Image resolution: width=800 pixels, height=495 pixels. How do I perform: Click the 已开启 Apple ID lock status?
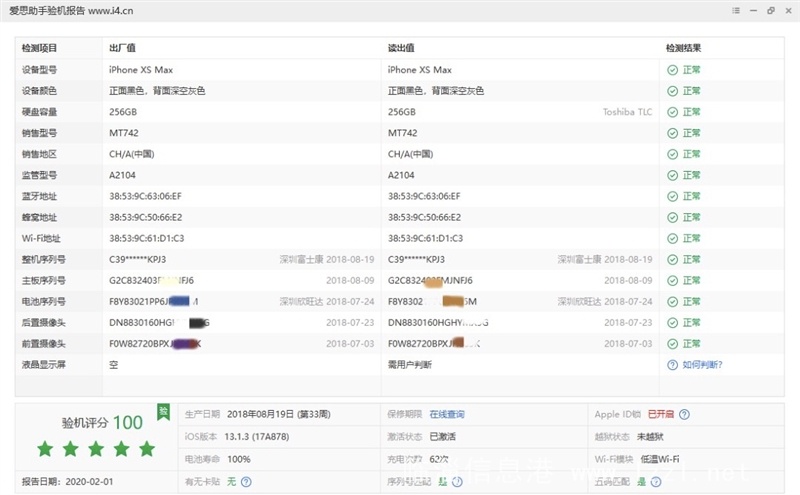[x=661, y=414]
